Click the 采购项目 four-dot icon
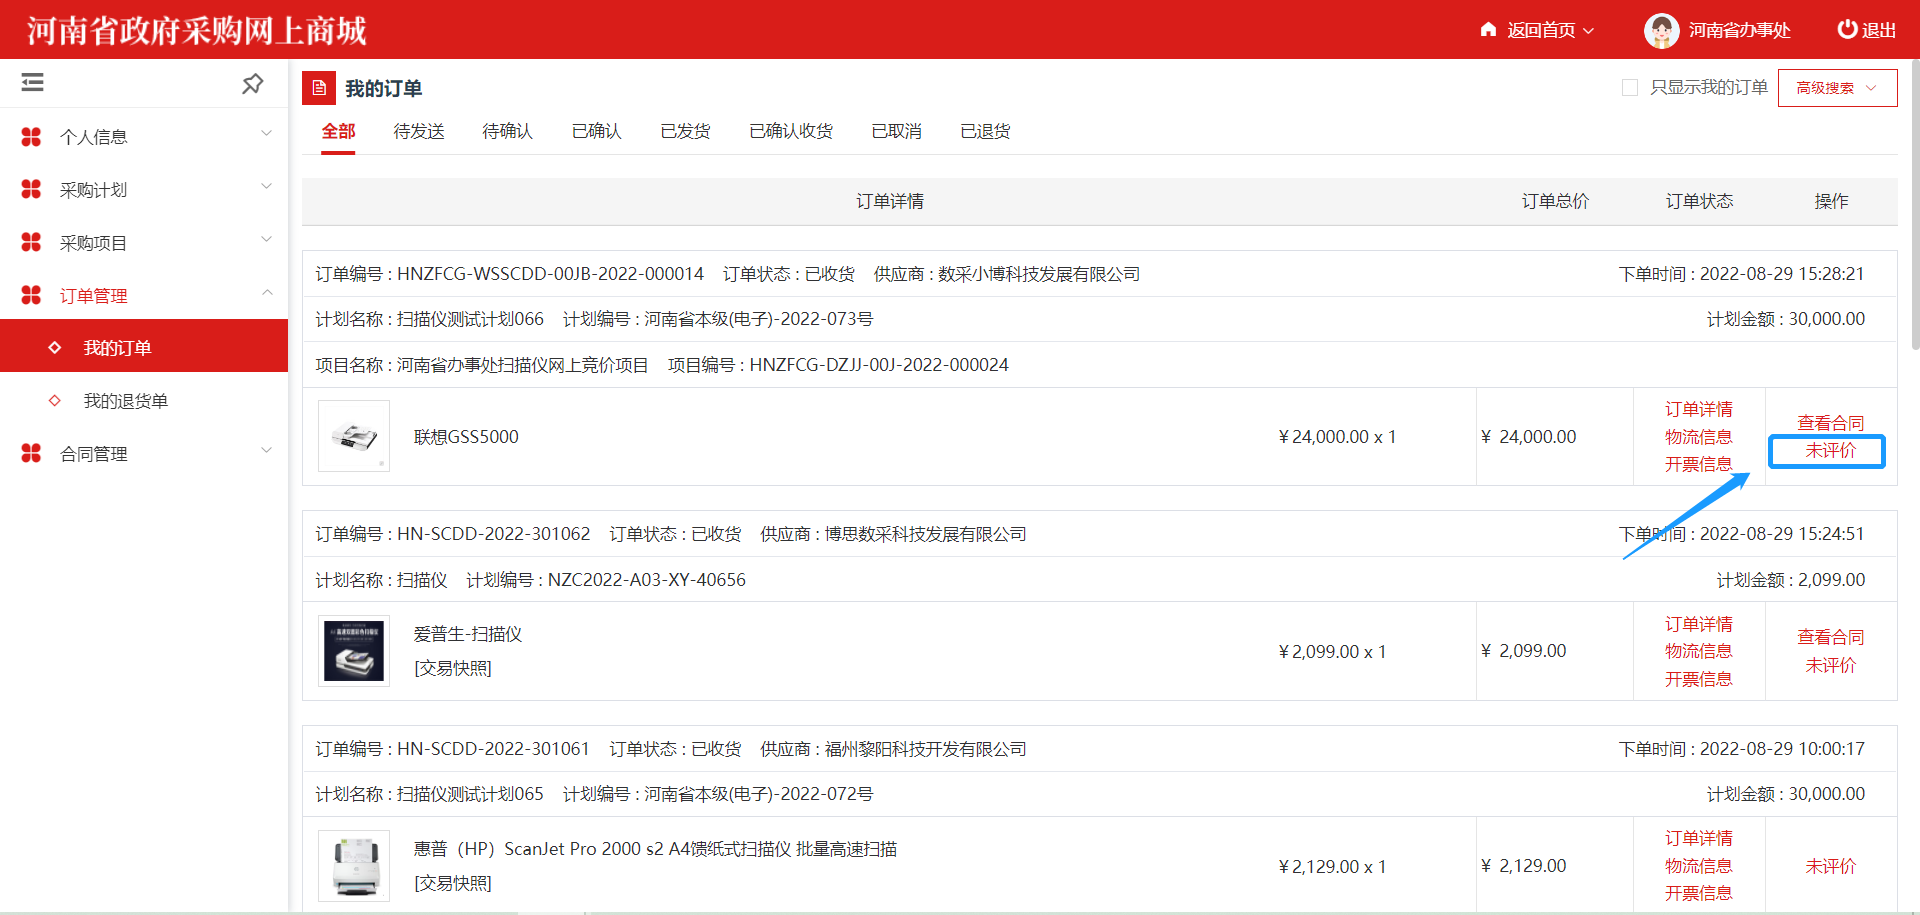This screenshot has width=1920, height=915. [x=31, y=242]
